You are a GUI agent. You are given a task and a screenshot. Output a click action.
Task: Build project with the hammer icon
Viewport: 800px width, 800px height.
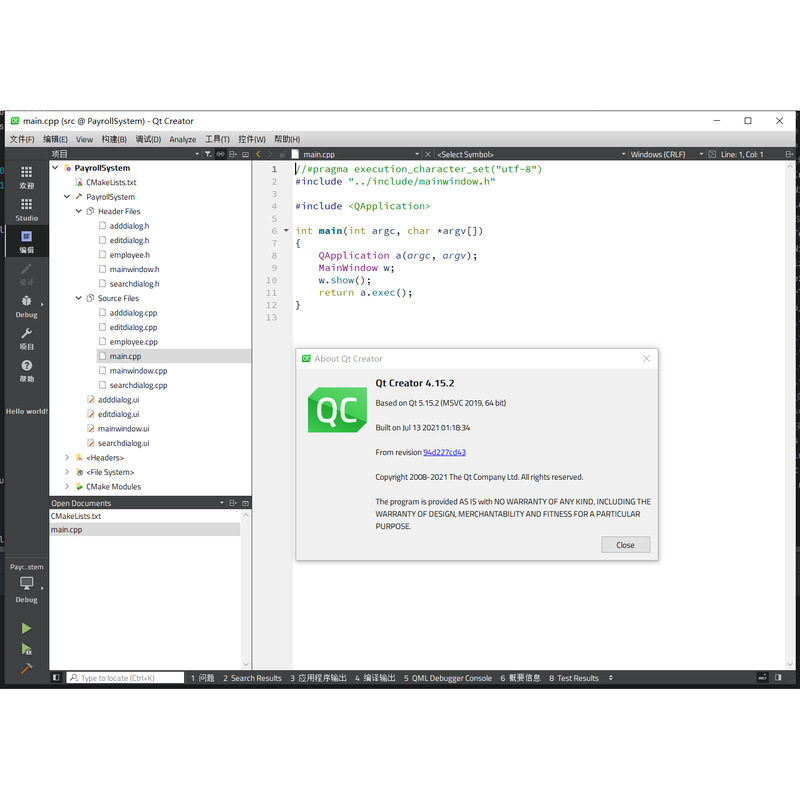[x=27, y=668]
